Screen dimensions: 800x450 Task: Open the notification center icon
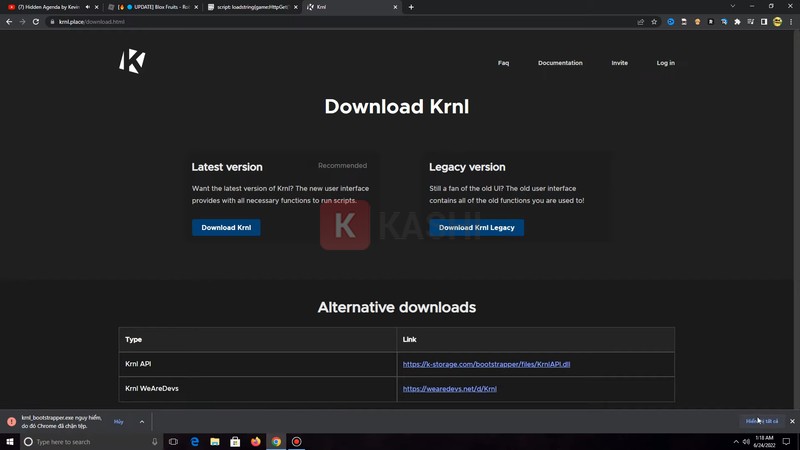click(786, 442)
